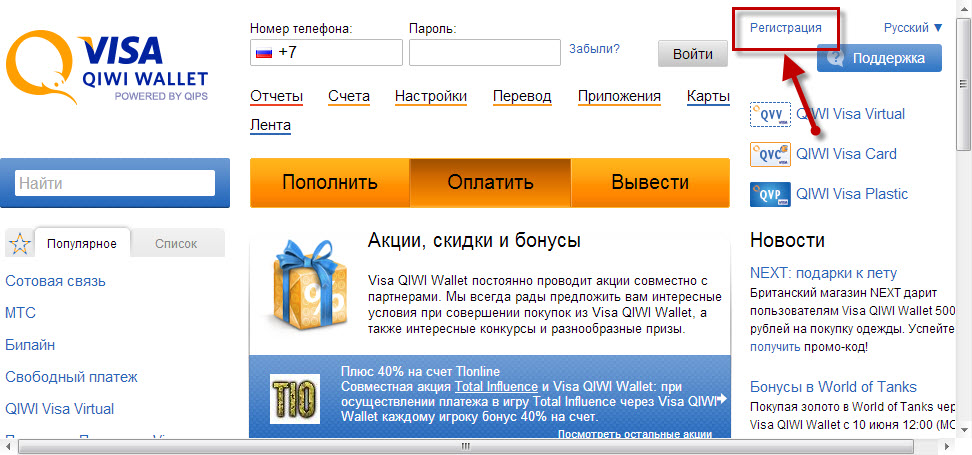Viewport: 972px width, 455px height.
Task: Switch to the Популярное tab
Action: pos(82,244)
